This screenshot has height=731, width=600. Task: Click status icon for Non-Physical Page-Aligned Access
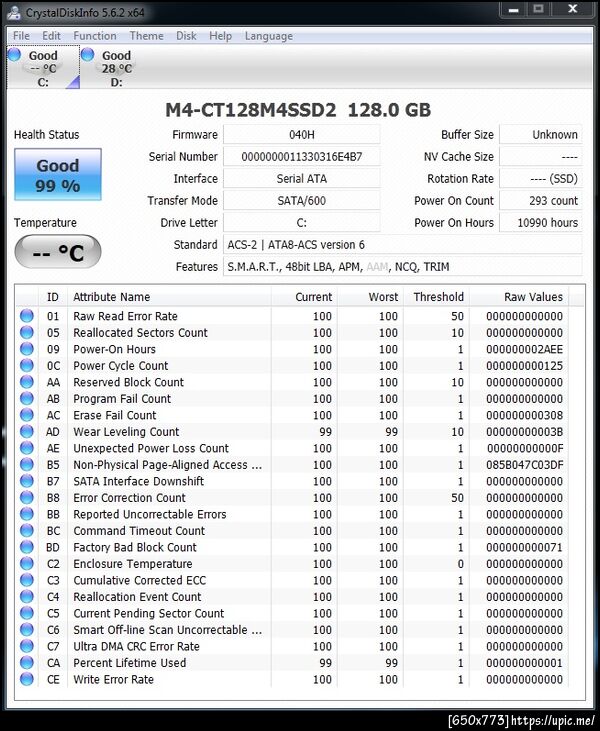[27, 465]
